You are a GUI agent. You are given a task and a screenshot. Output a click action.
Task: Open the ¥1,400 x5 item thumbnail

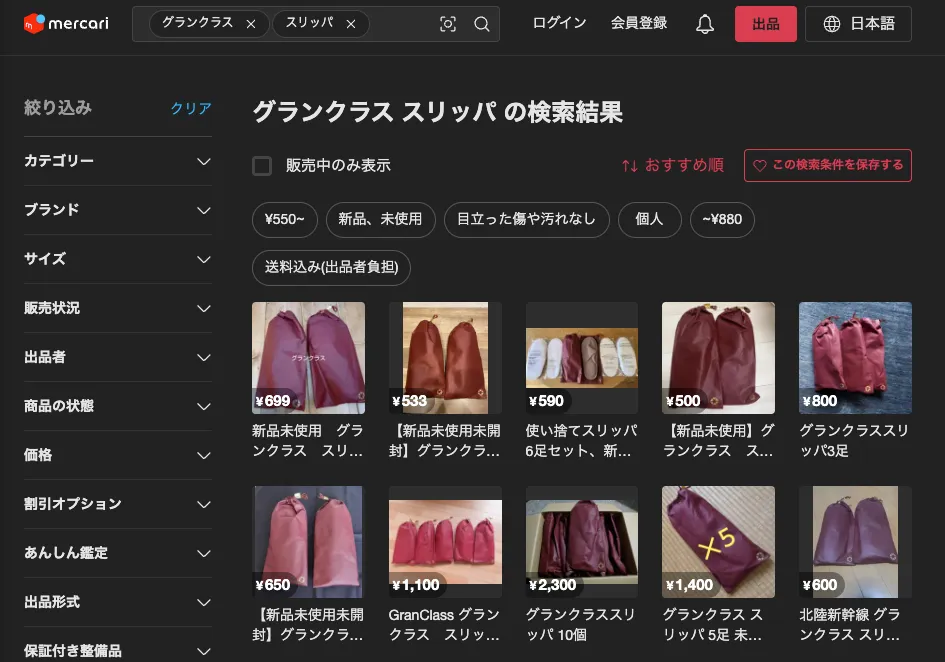click(718, 541)
